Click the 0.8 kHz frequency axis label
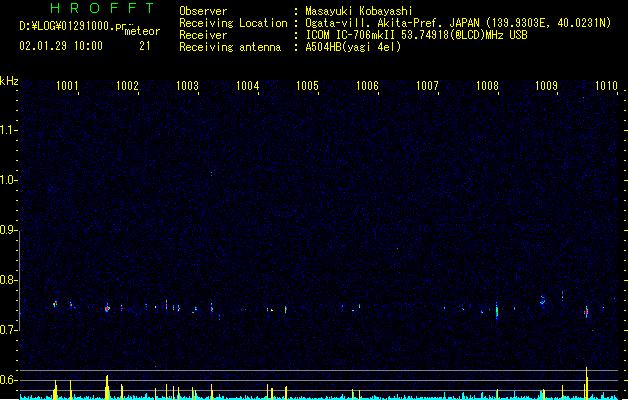629x400 pixels. (8, 280)
